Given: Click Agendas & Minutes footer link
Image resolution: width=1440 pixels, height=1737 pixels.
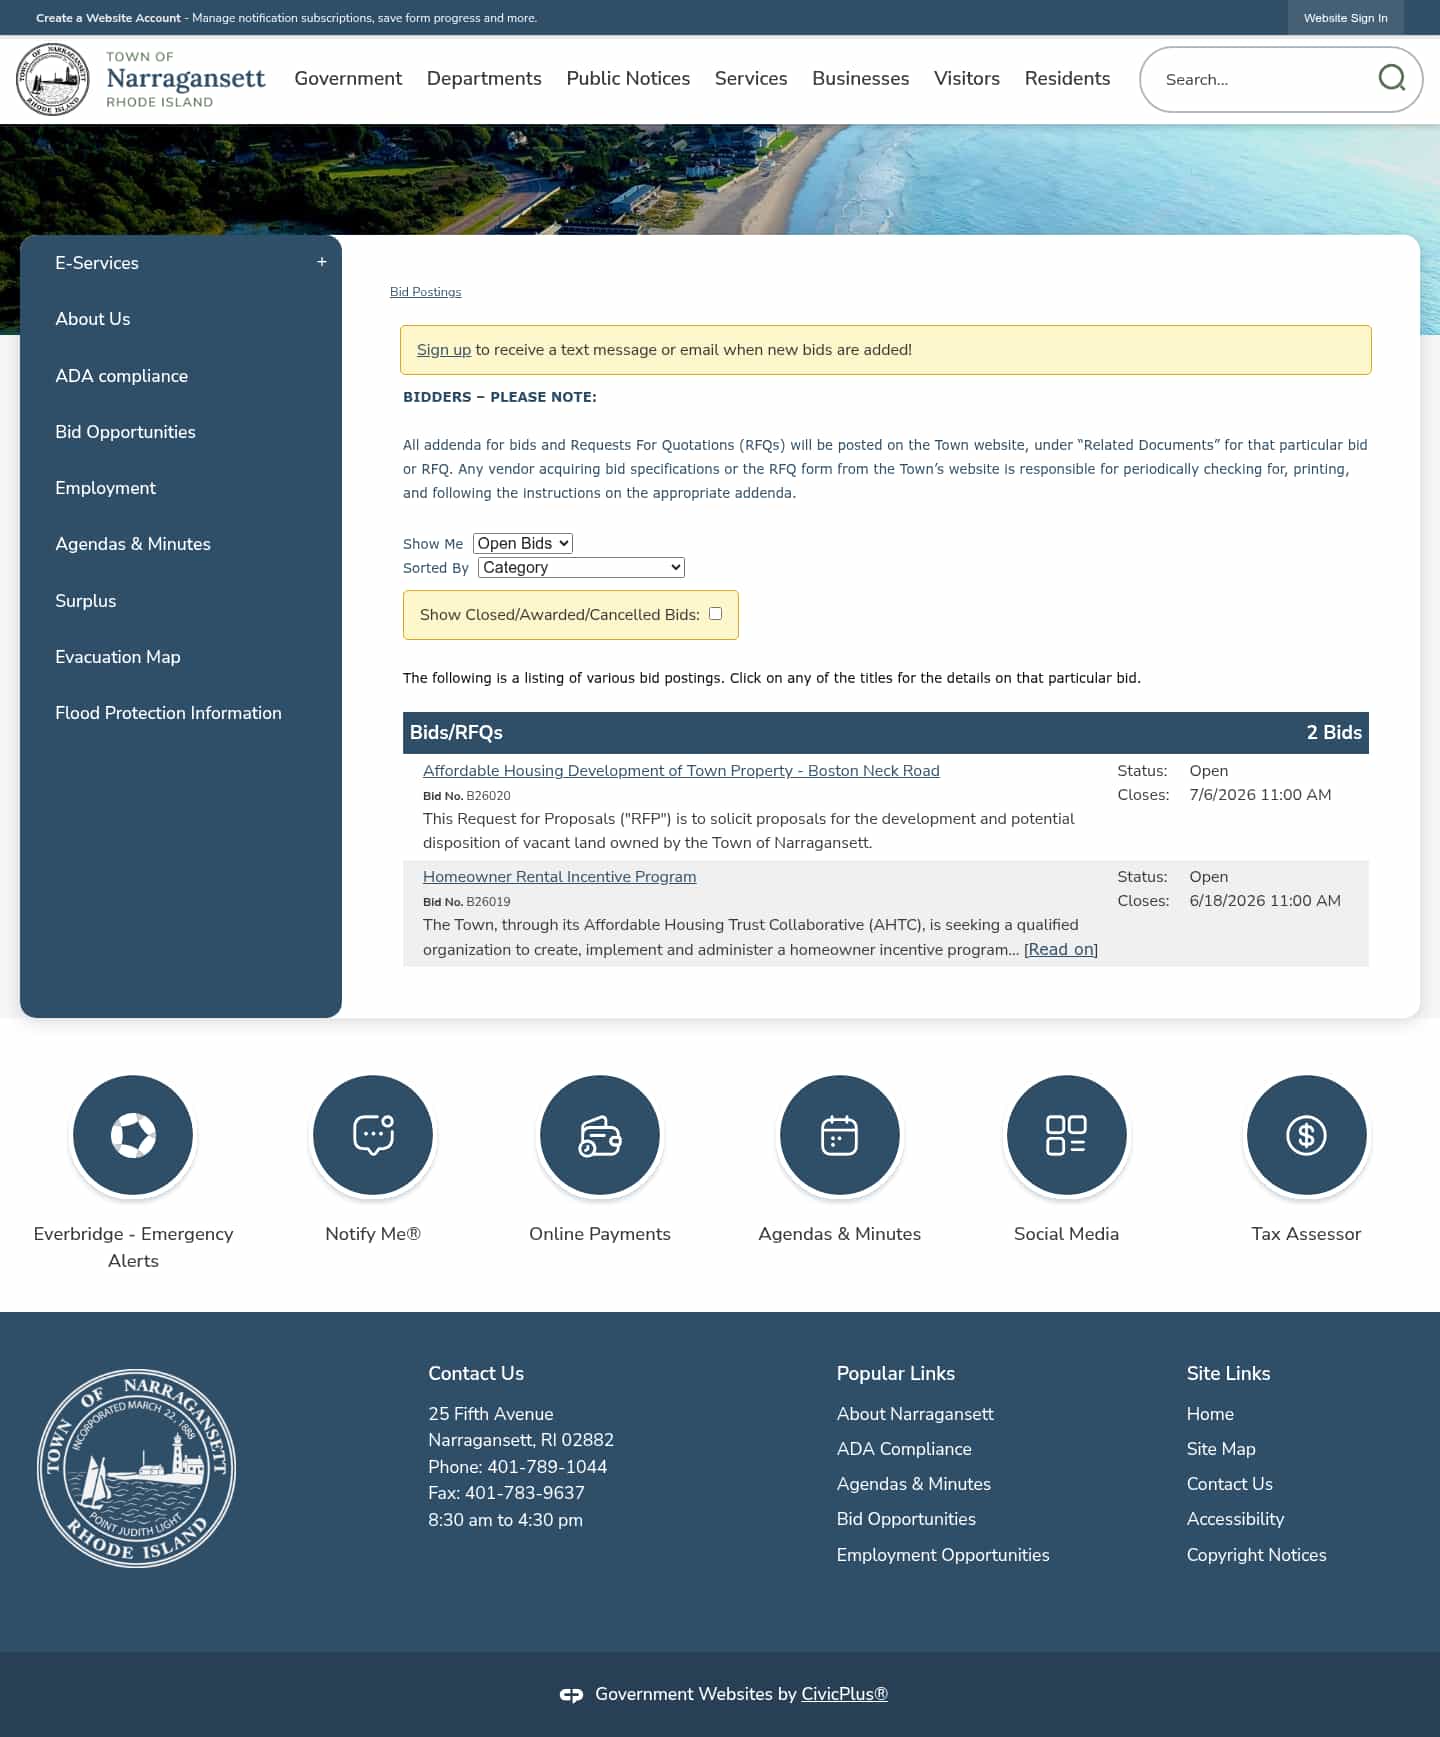Looking at the screenshot, I should coord(914,1484).
